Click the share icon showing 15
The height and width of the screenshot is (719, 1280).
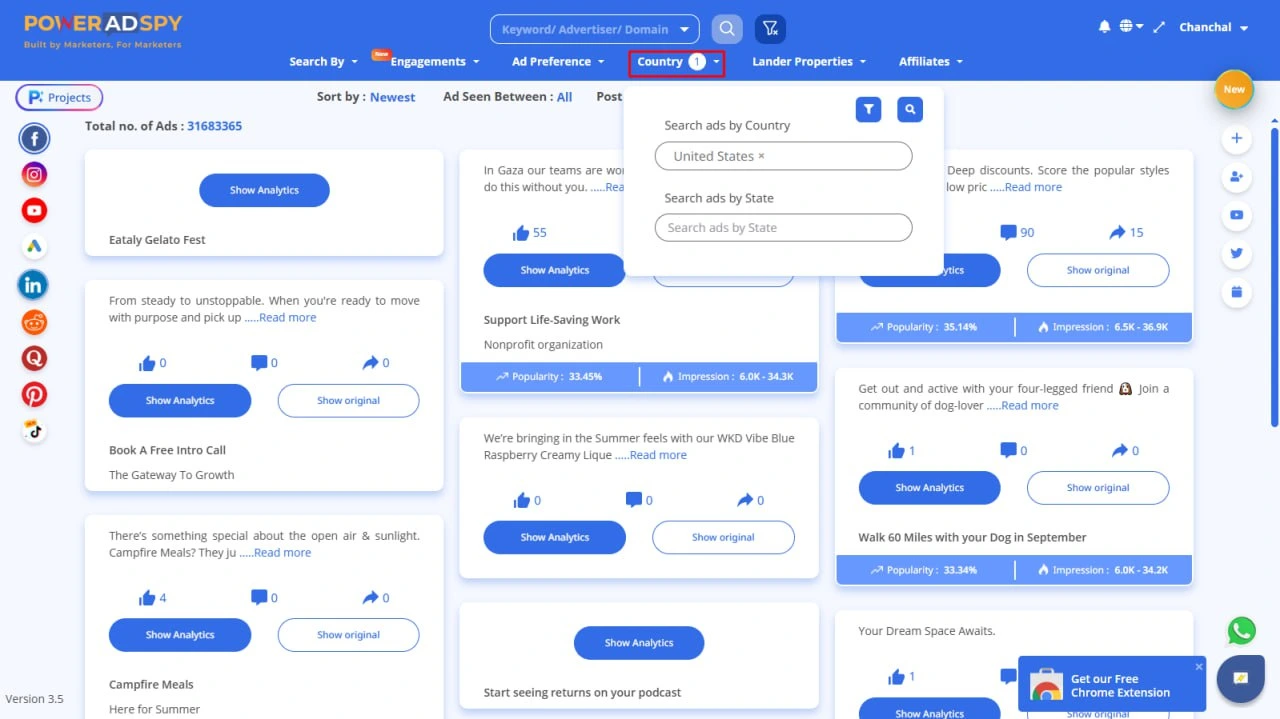[x=1118, y=232]
